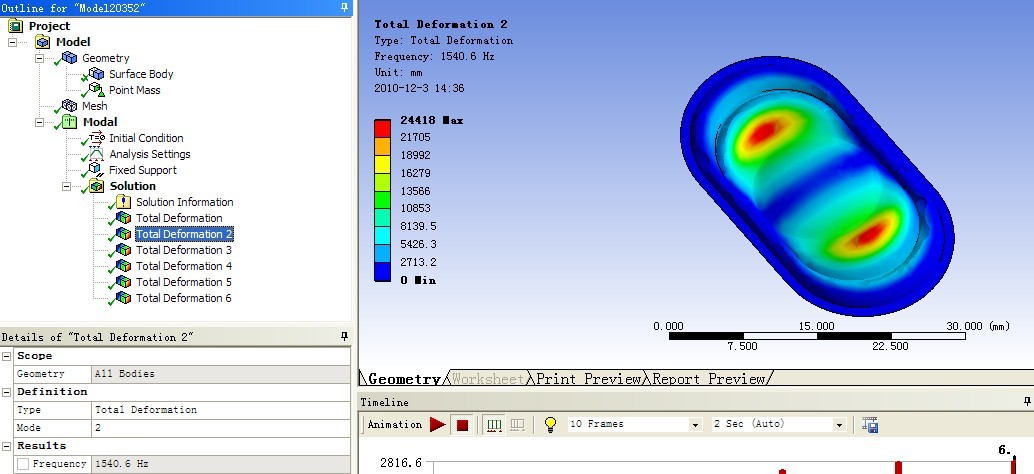Screen dimensions: 1034x474
Task: Click the Model node cube icon
Action: coord(43,42)
